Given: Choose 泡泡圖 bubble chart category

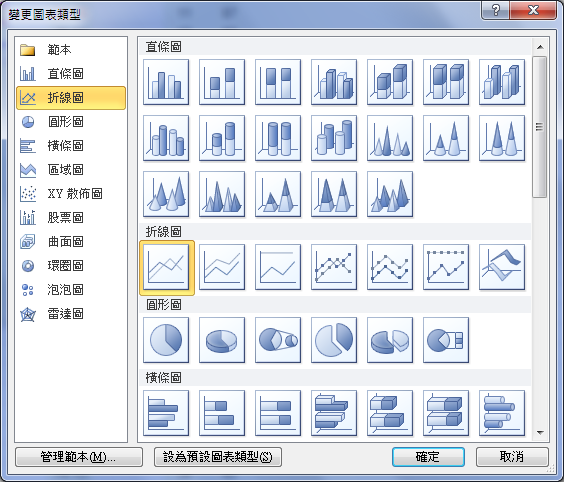Looking at the screenshot, I should 71,290.
